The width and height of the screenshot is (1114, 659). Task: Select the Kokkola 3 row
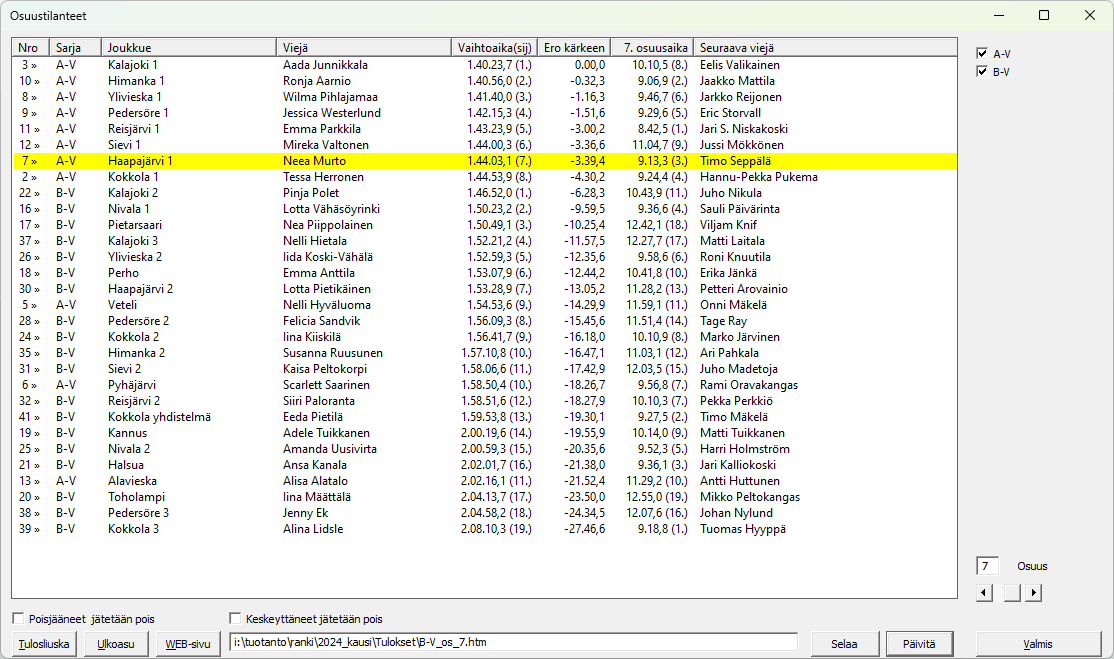[x=300, y=529]
